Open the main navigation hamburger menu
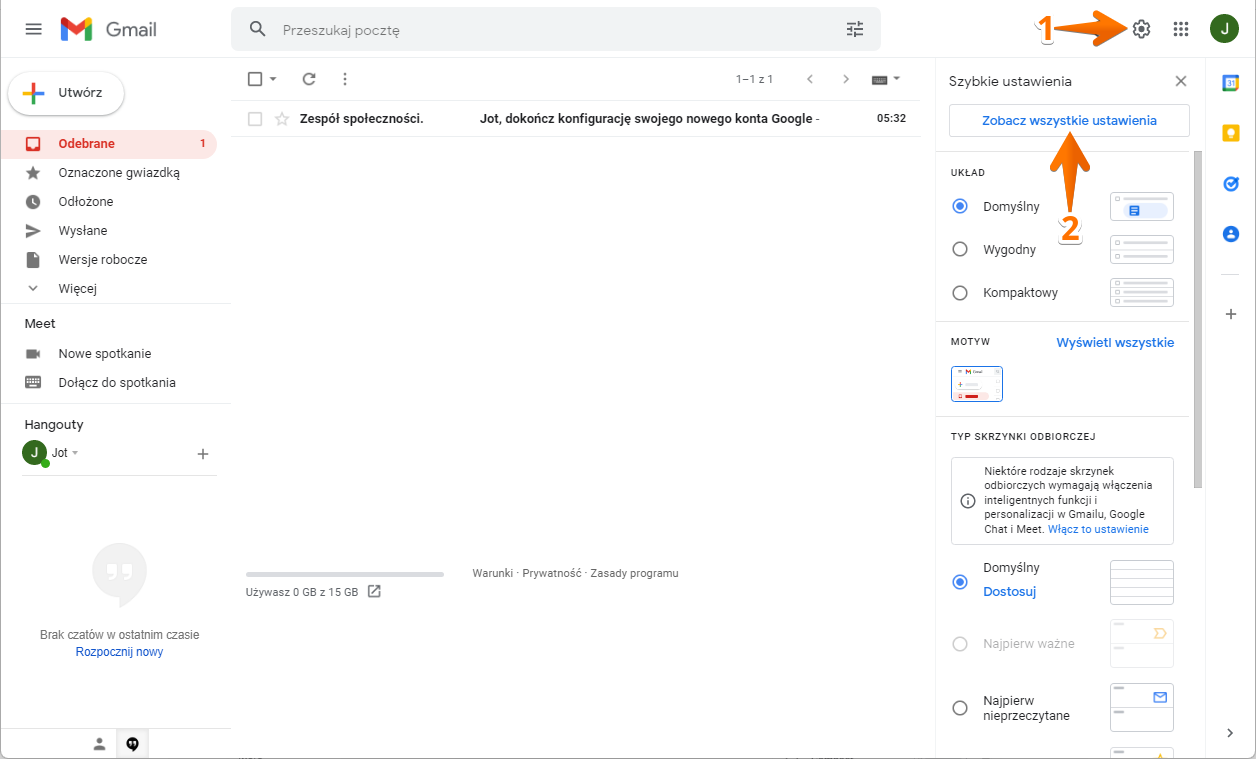 click(x=33, y=28)
